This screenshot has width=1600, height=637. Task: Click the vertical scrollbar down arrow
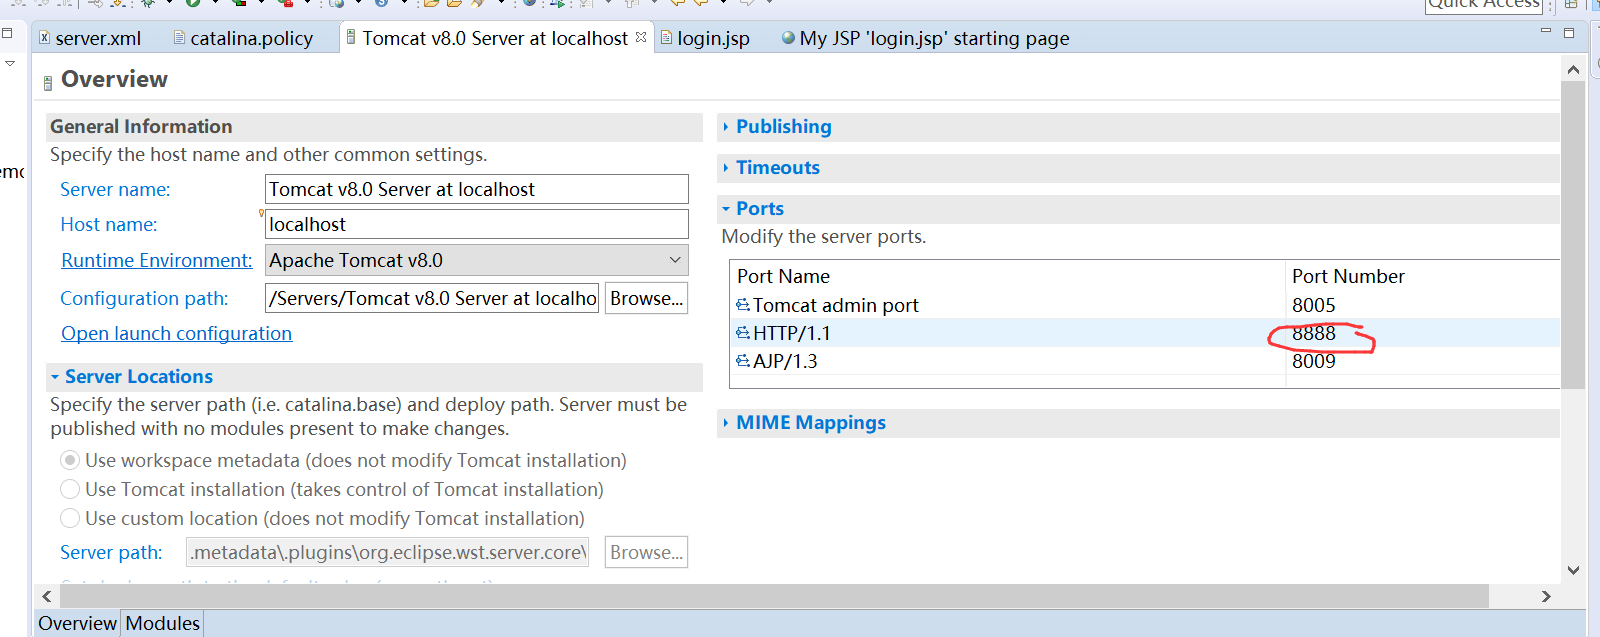(1573, 570)
